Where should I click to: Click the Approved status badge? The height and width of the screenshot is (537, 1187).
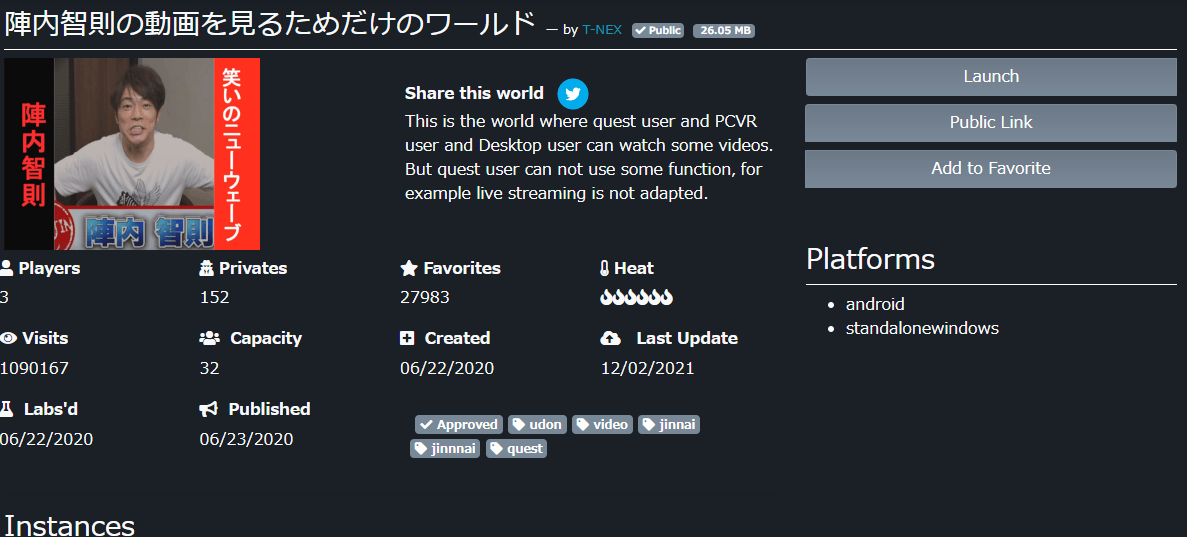tap(459, 425)
